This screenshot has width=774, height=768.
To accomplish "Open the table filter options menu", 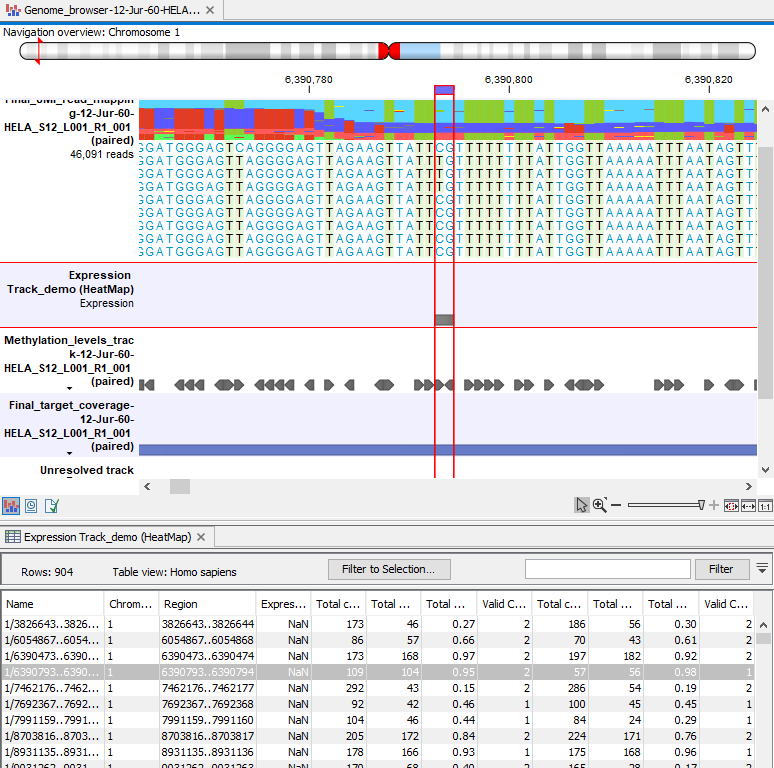I will pos(763,568).
